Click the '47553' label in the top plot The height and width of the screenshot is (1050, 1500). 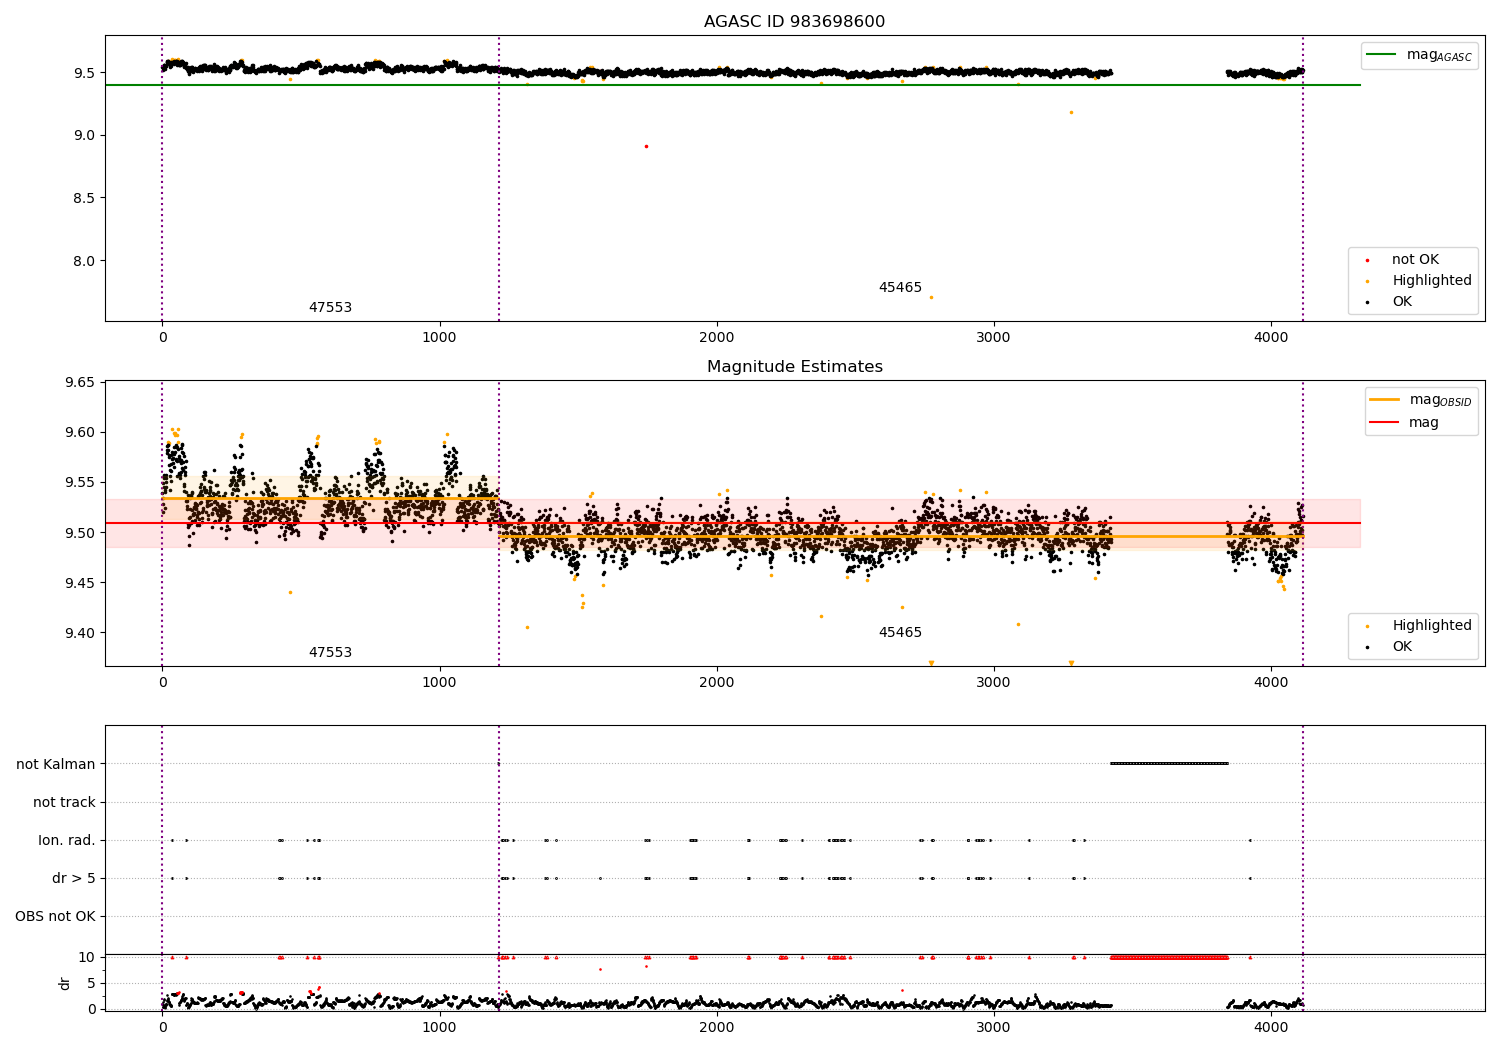point(330,308)
